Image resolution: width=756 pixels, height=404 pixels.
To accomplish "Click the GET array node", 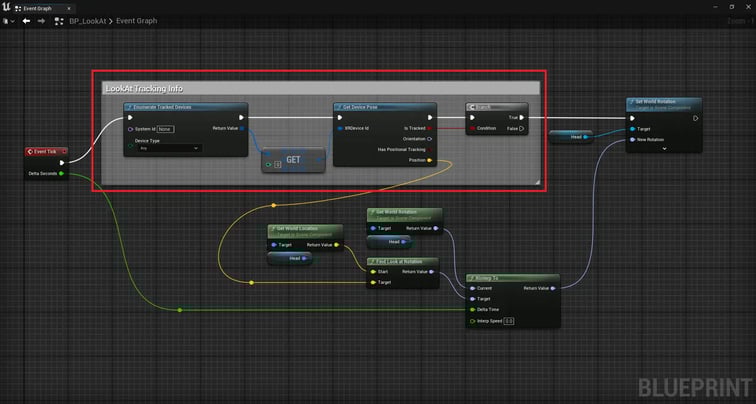I will tap(293, 159).
